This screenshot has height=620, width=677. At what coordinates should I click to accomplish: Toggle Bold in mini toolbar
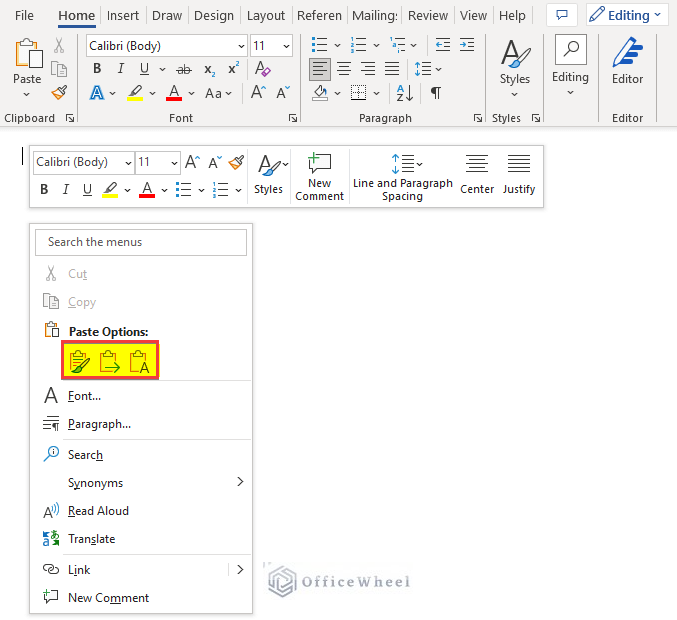coord(44,190)
